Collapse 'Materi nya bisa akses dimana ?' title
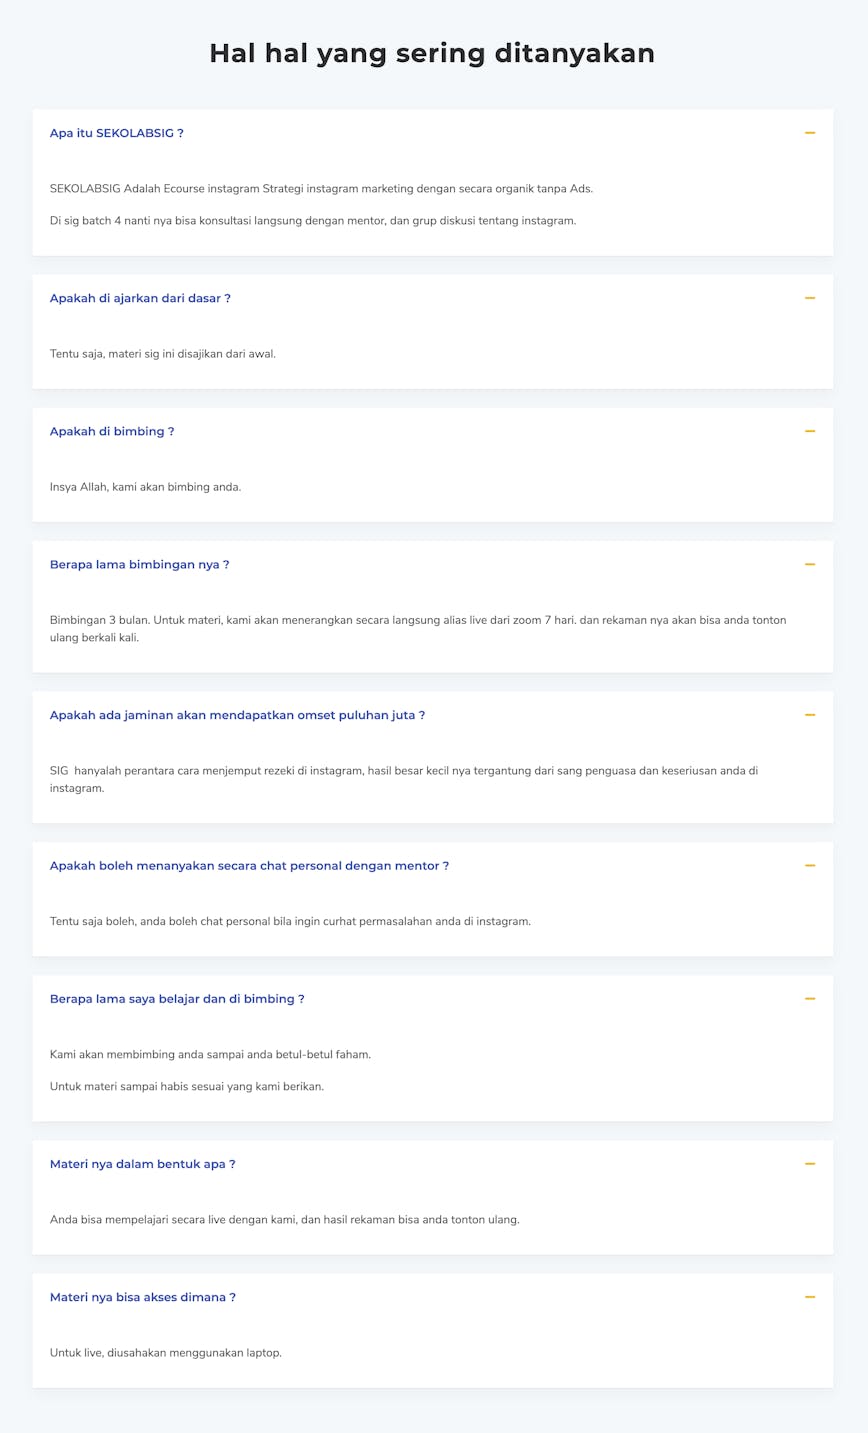This screenshot has width=868, height=1433. click(142, 1297)
